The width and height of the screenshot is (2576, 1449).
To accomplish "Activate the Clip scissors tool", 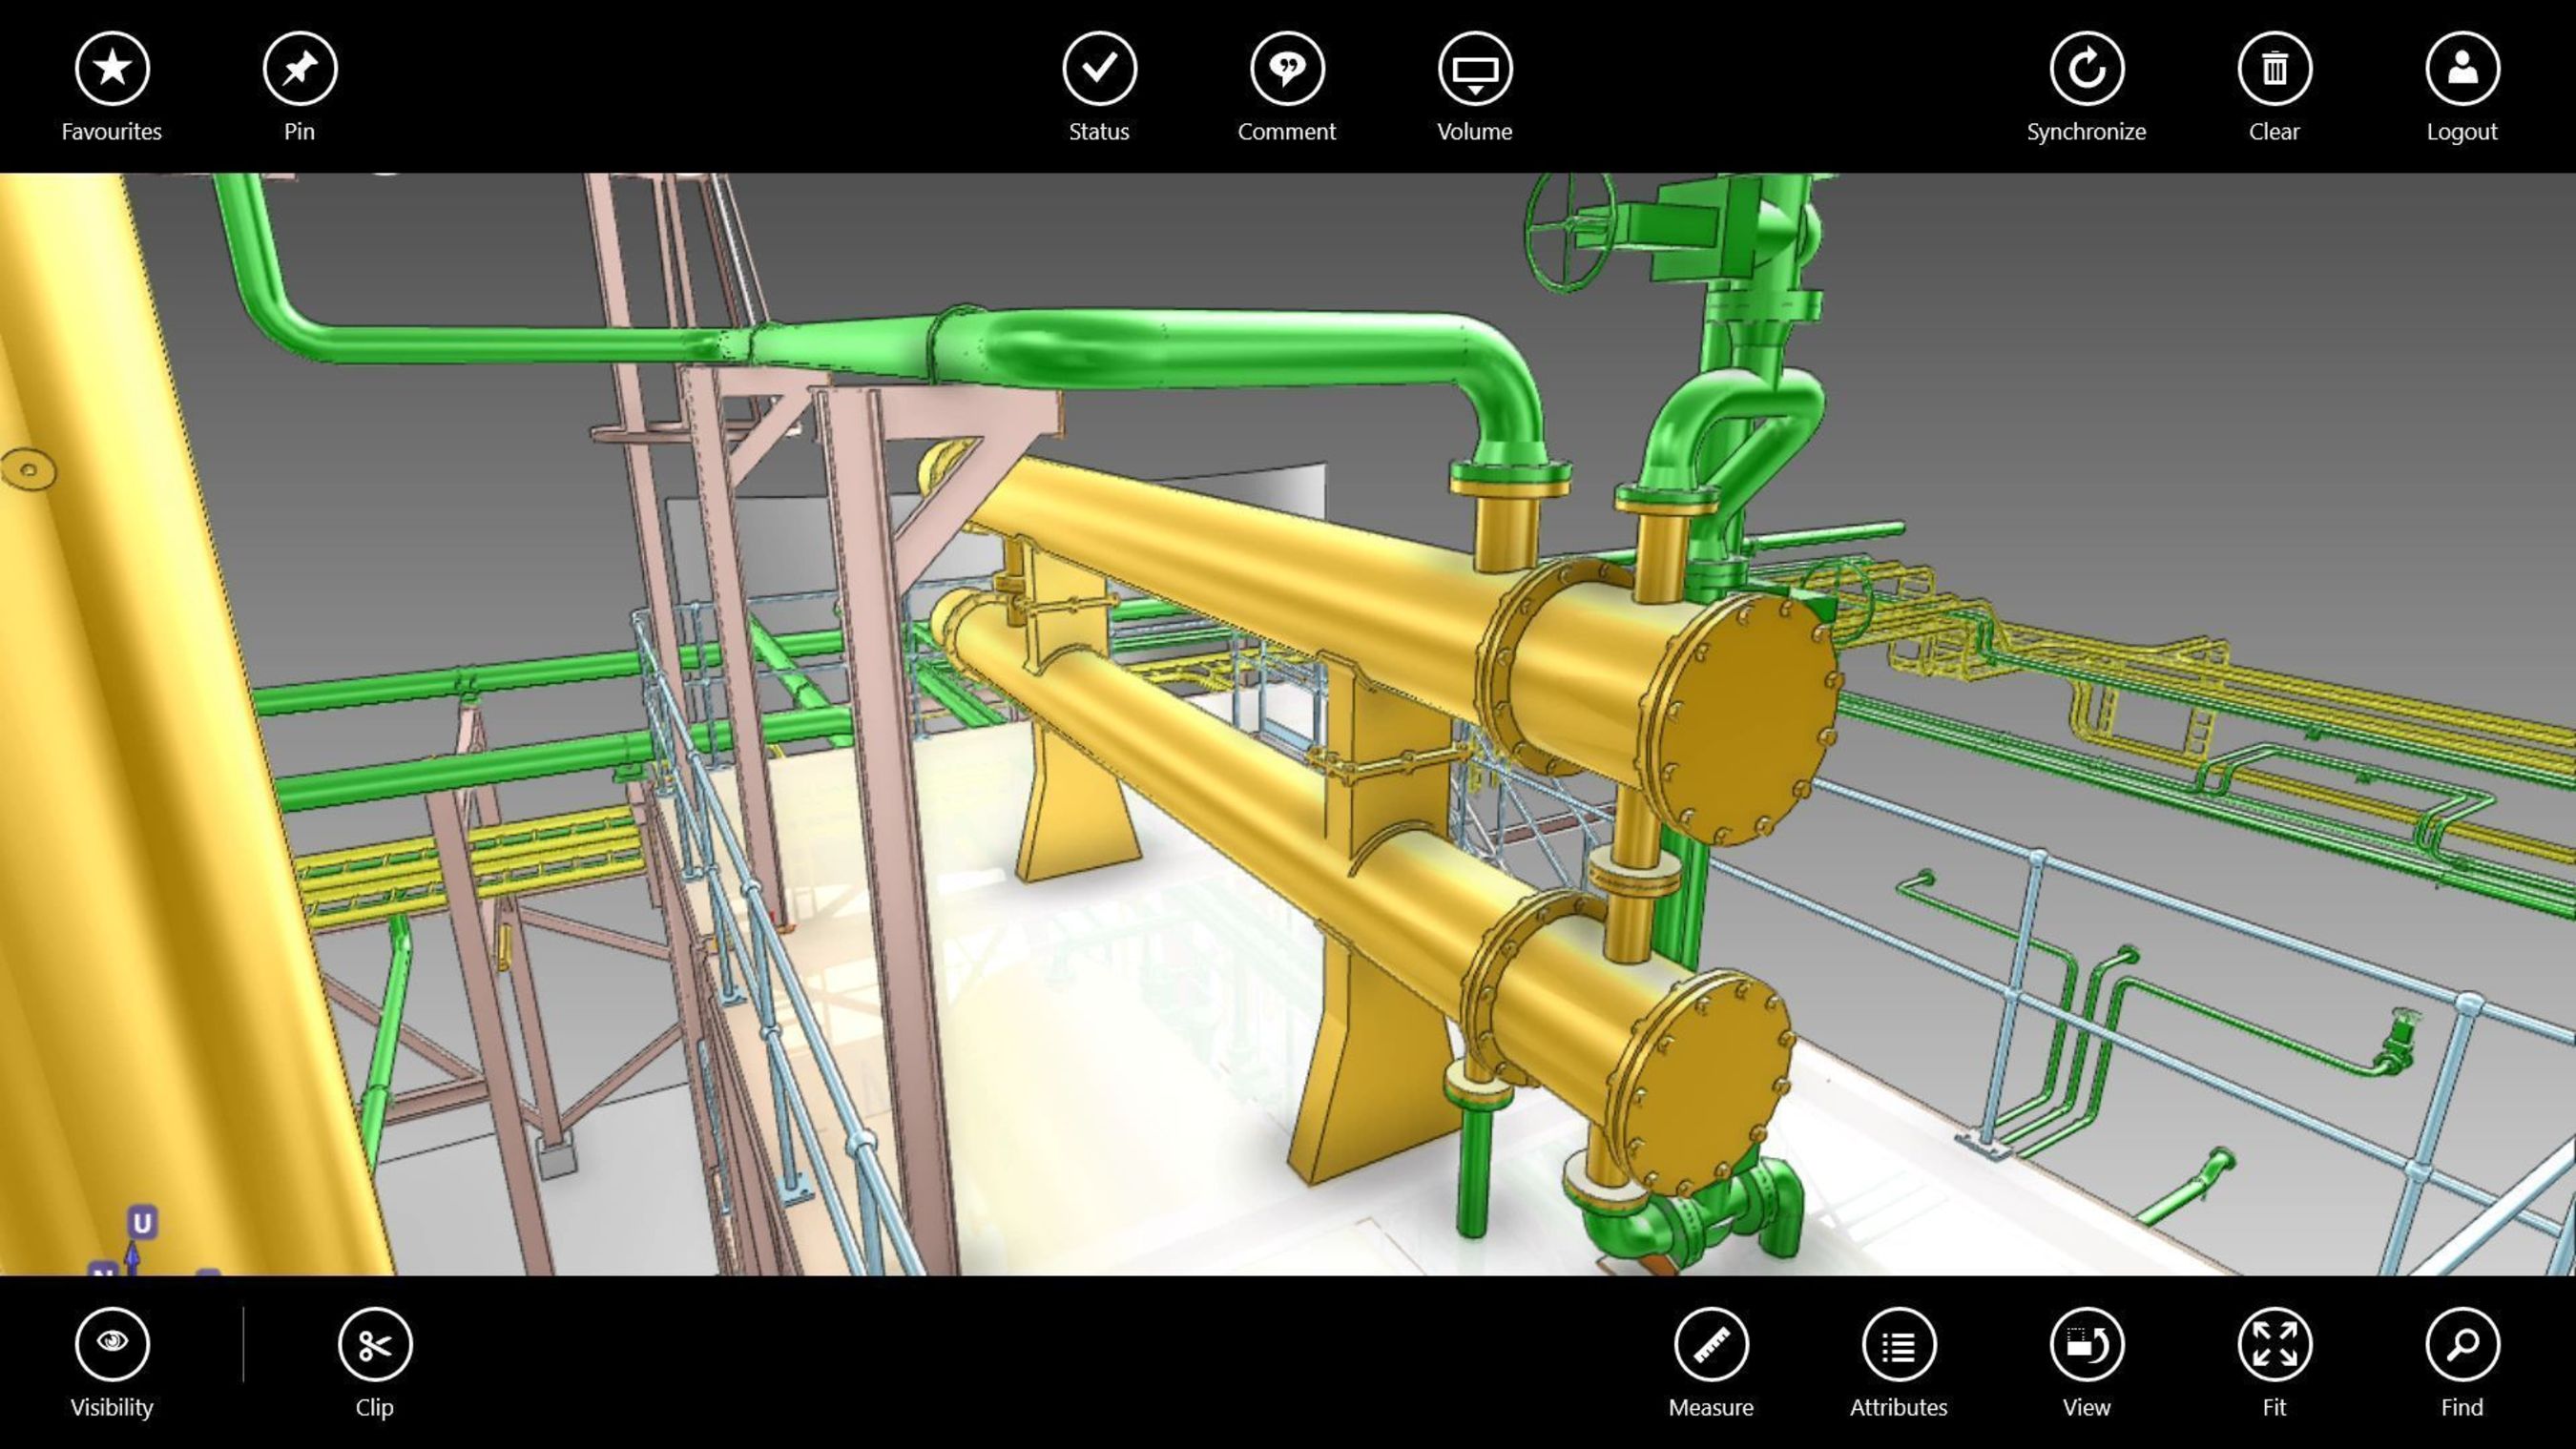I will [375, 1344].
